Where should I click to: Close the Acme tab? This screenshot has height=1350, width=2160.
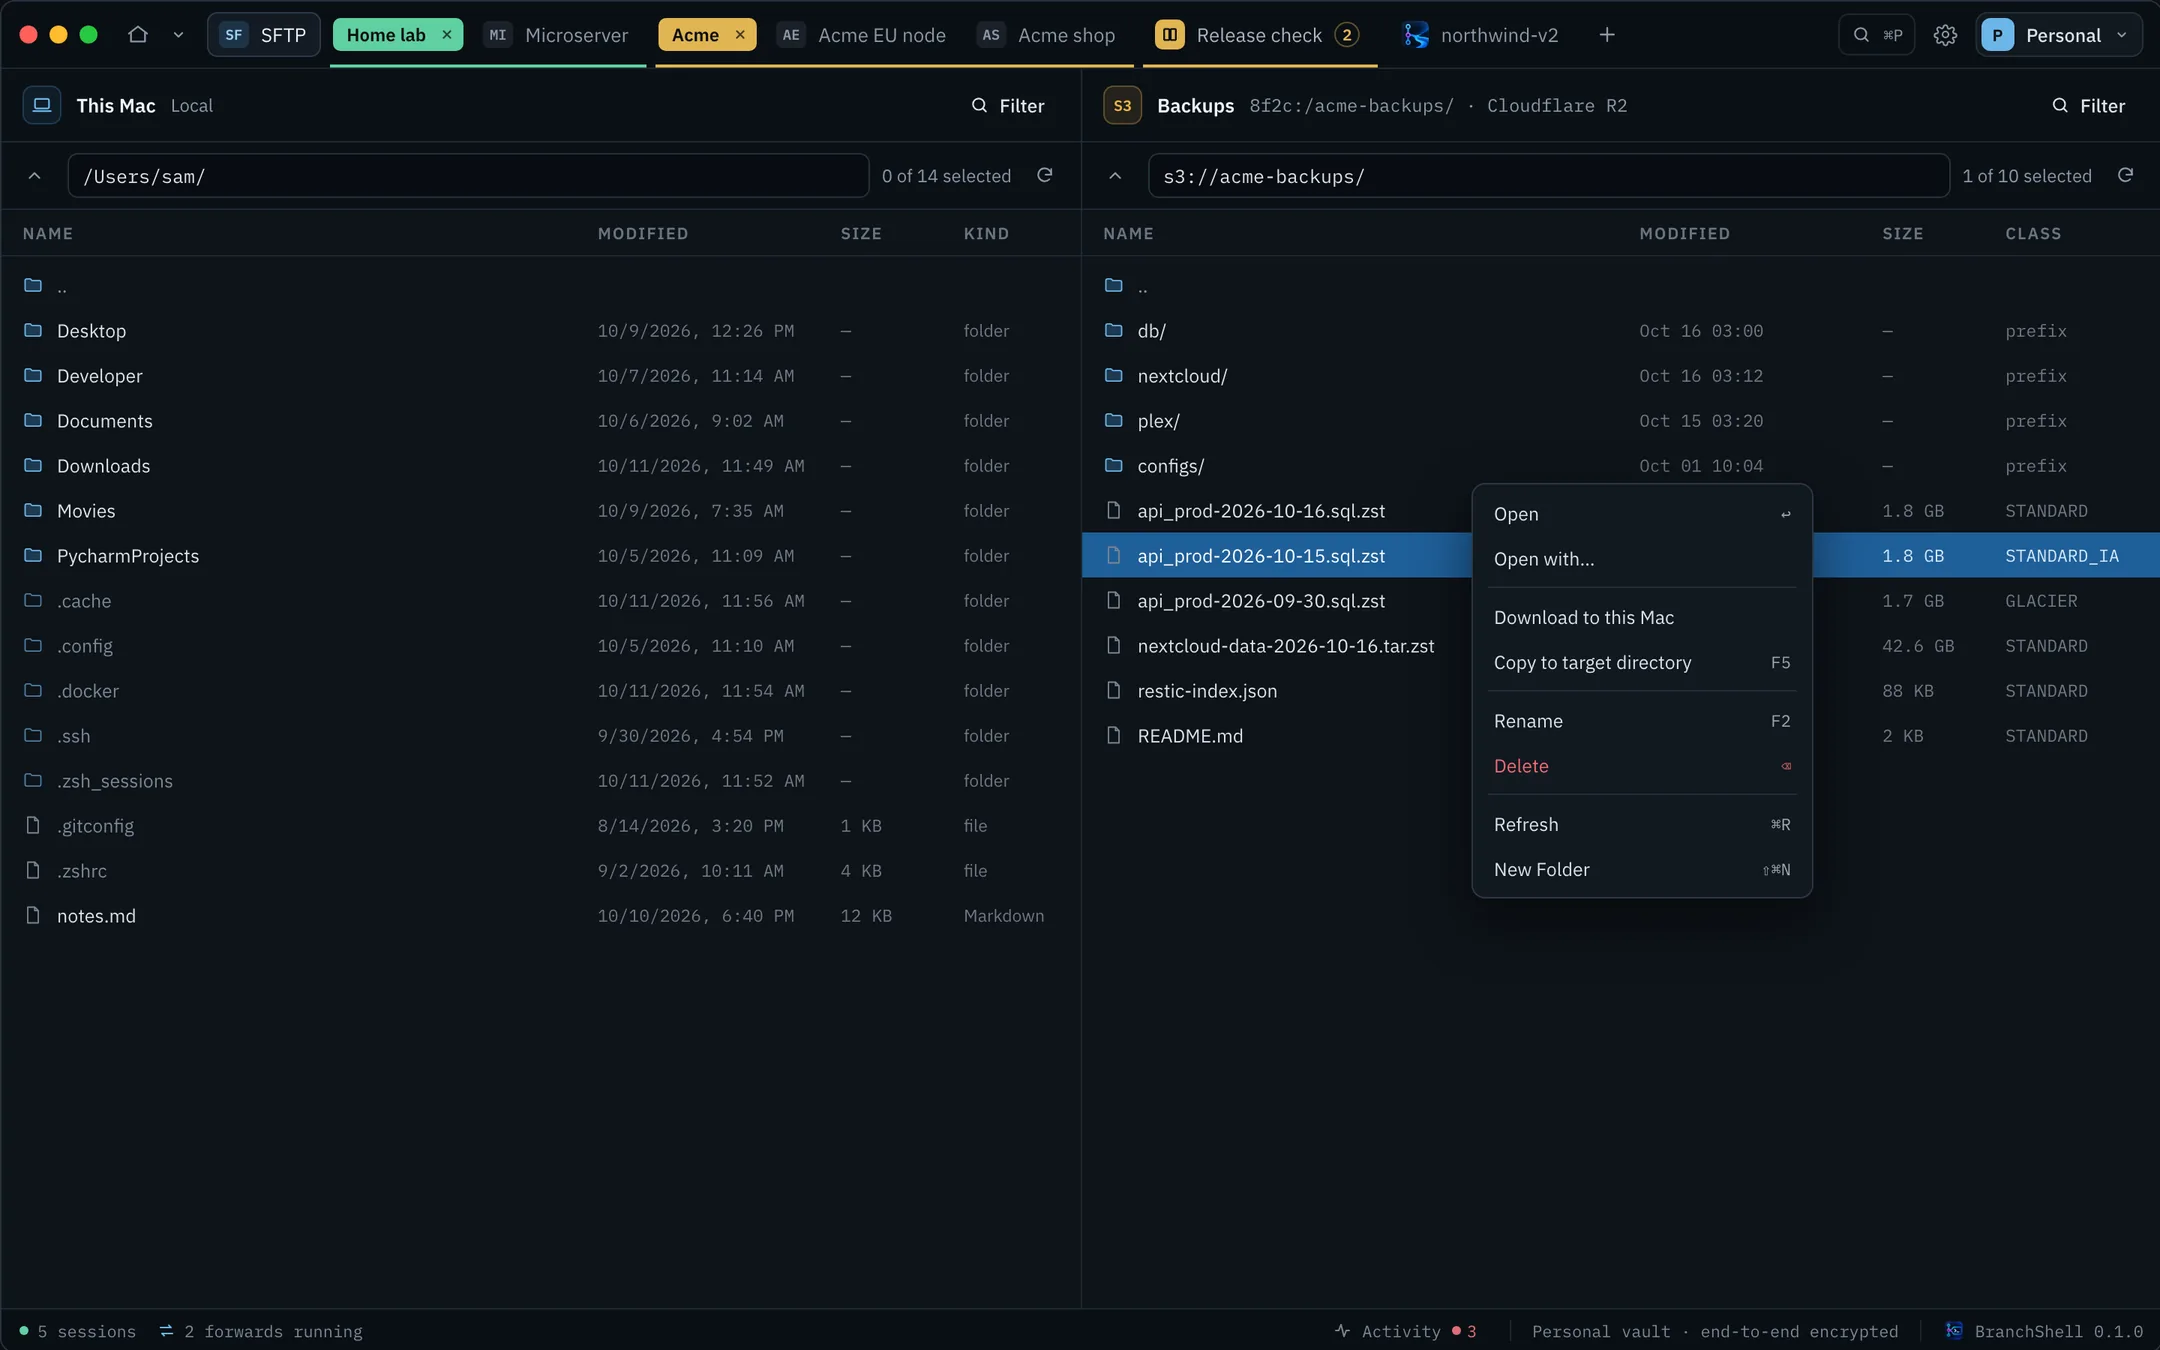coord(740,35)
